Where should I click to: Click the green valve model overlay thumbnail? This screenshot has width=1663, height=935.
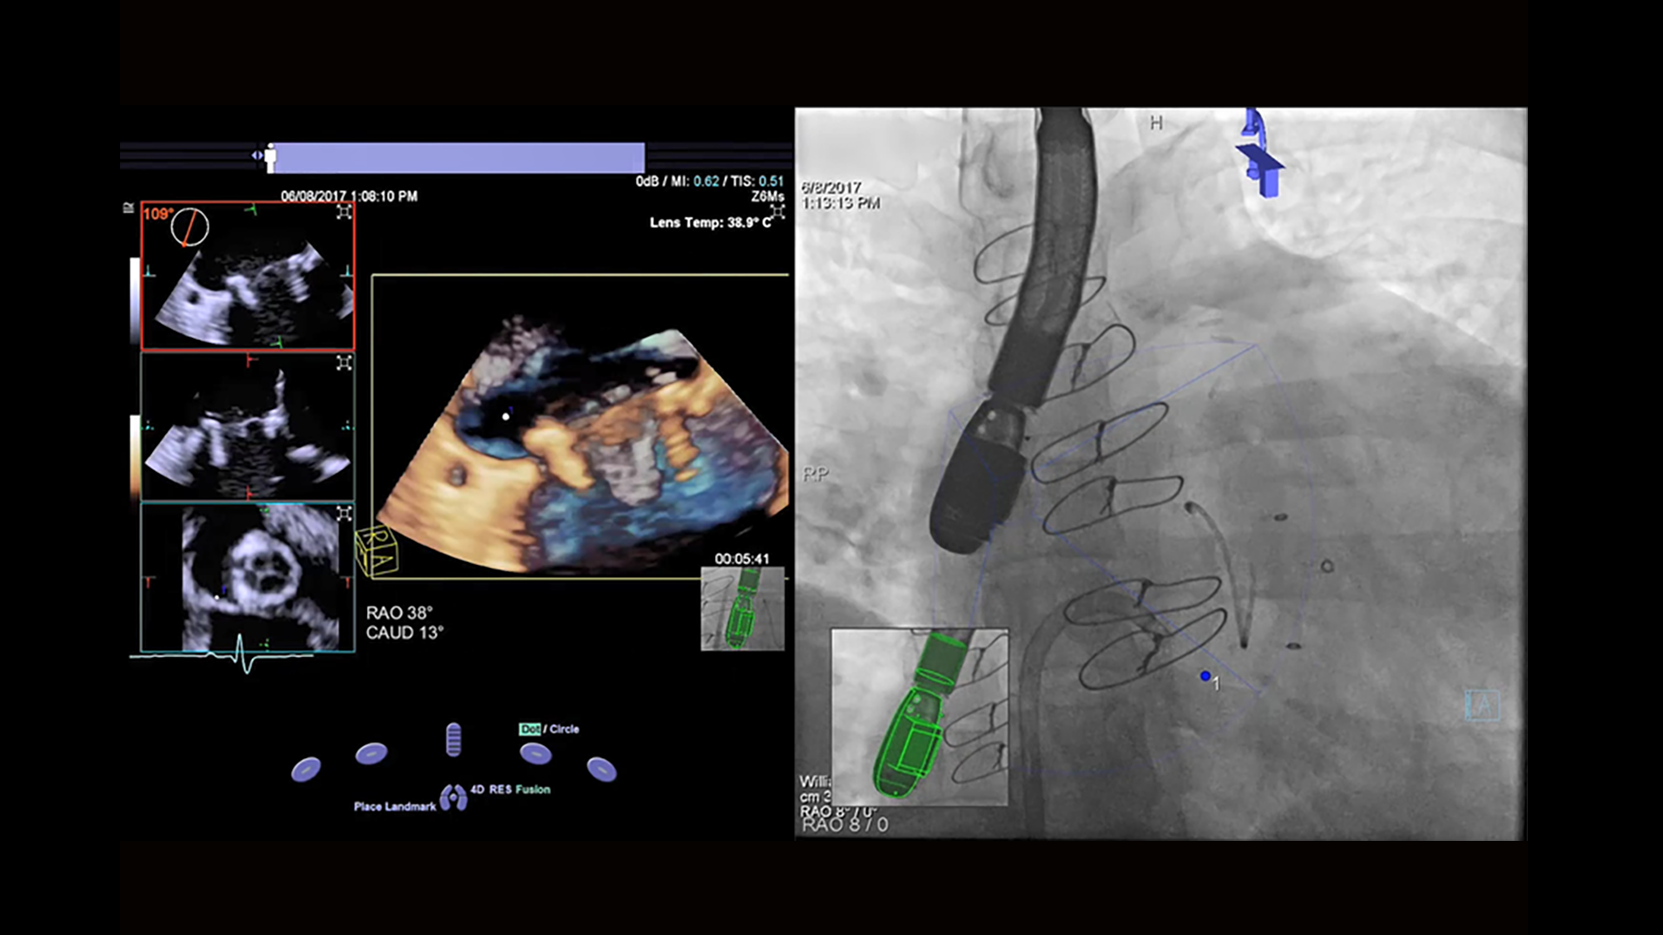point(743,608)
